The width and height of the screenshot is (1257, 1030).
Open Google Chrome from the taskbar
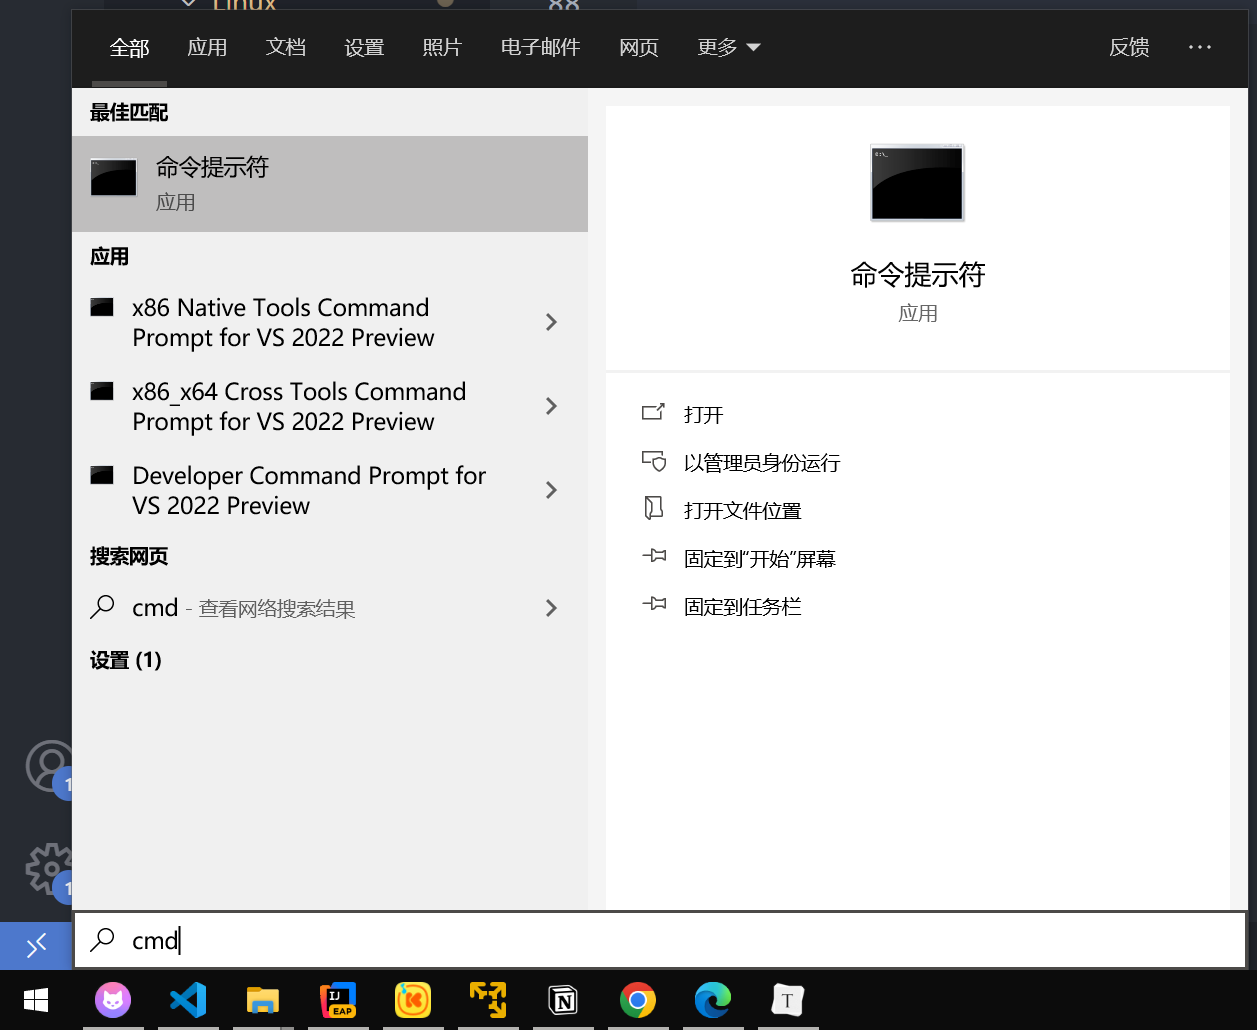(637, 999)
